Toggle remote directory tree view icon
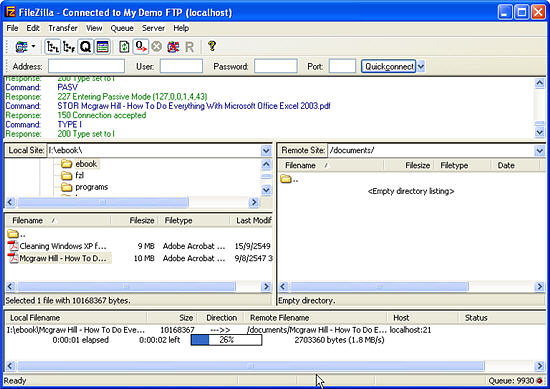Viewport: 550px width, 389px height. [69, 47]
